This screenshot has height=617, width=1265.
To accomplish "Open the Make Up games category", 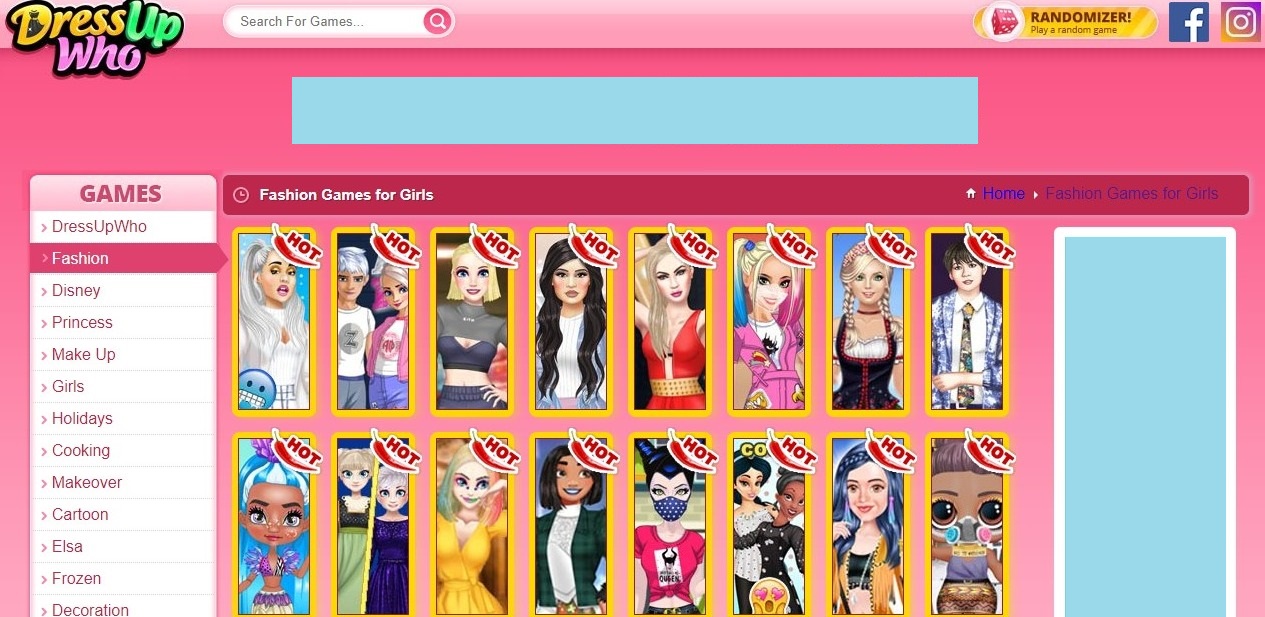I will coord(83,354).
